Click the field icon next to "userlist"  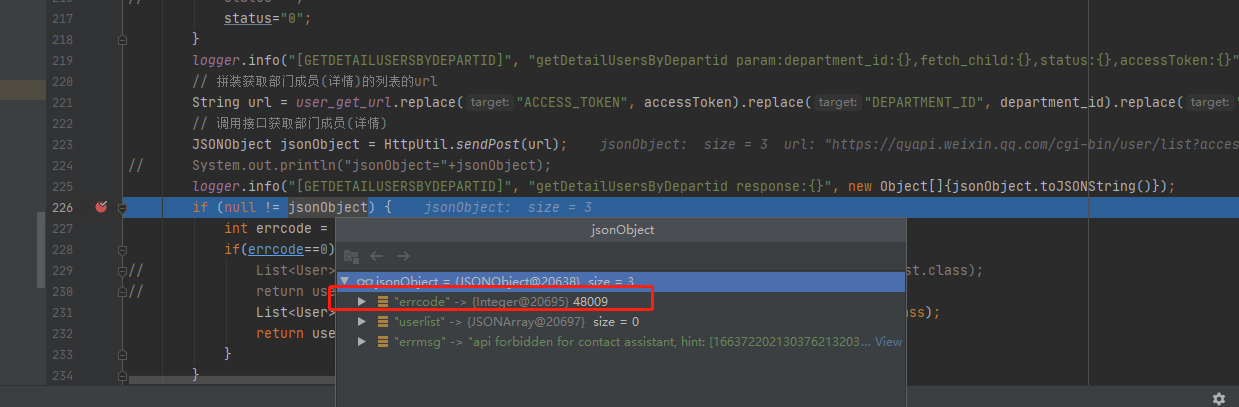(x=383, y=322)
